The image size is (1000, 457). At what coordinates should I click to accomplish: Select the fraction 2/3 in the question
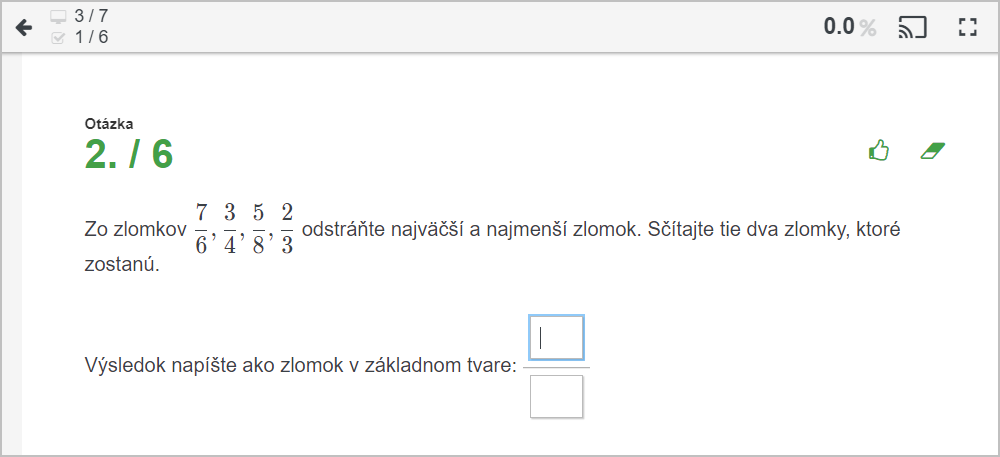coord(287,229)
